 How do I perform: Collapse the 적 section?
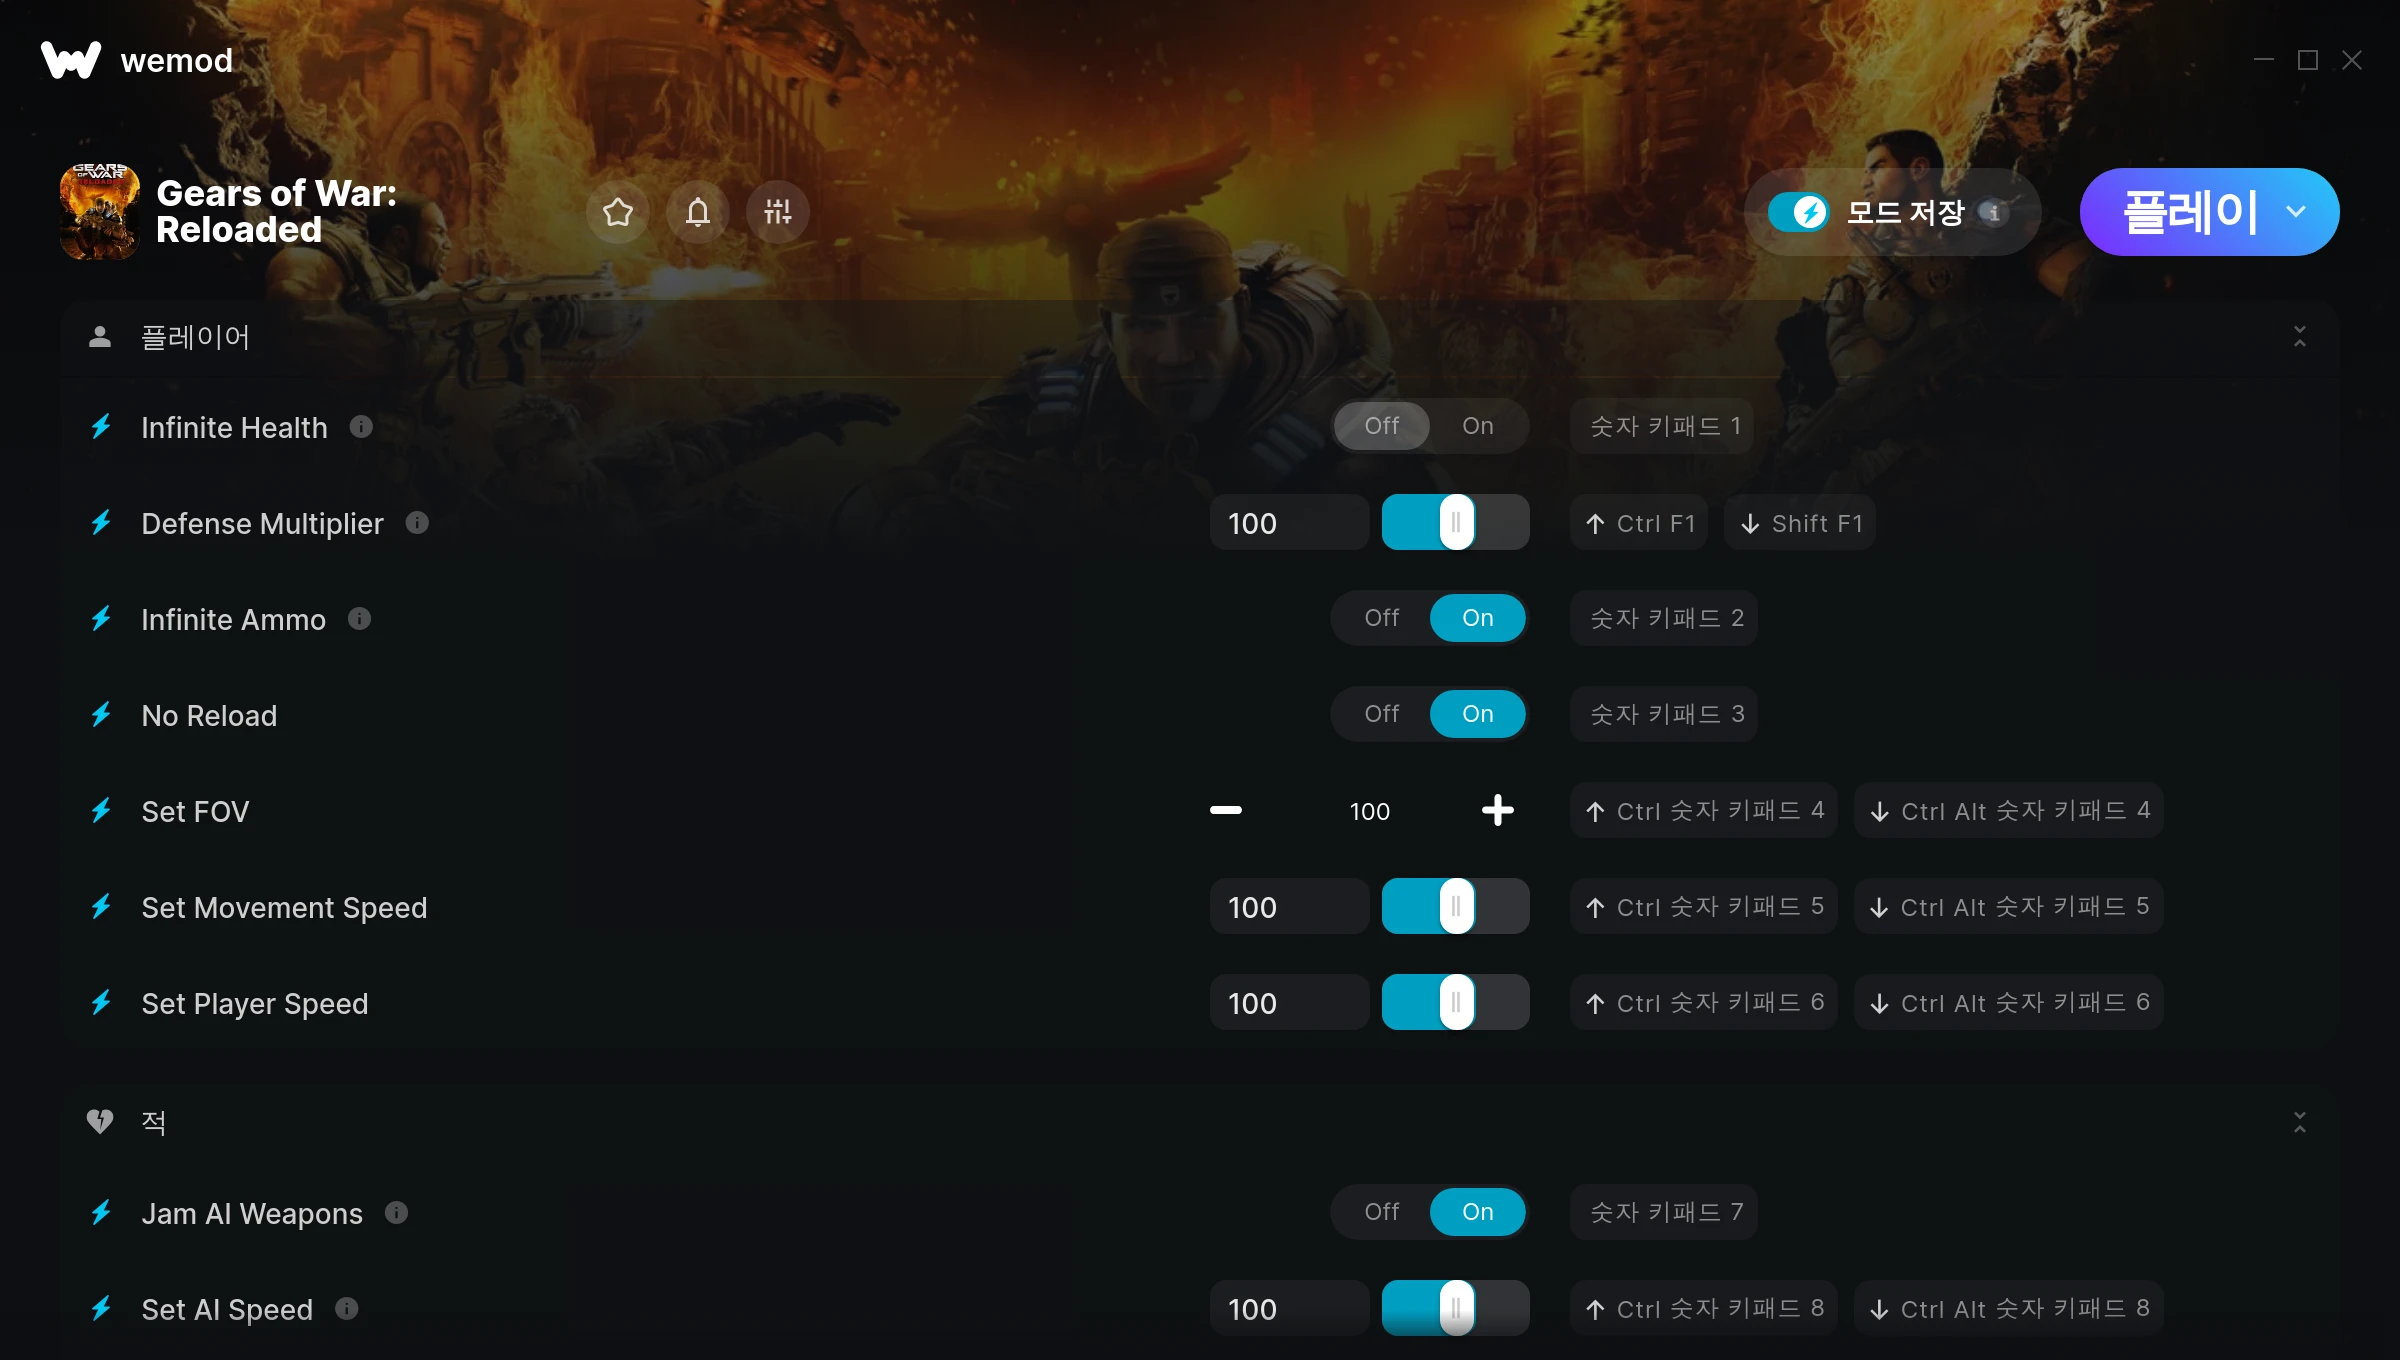[2300, 1122]
